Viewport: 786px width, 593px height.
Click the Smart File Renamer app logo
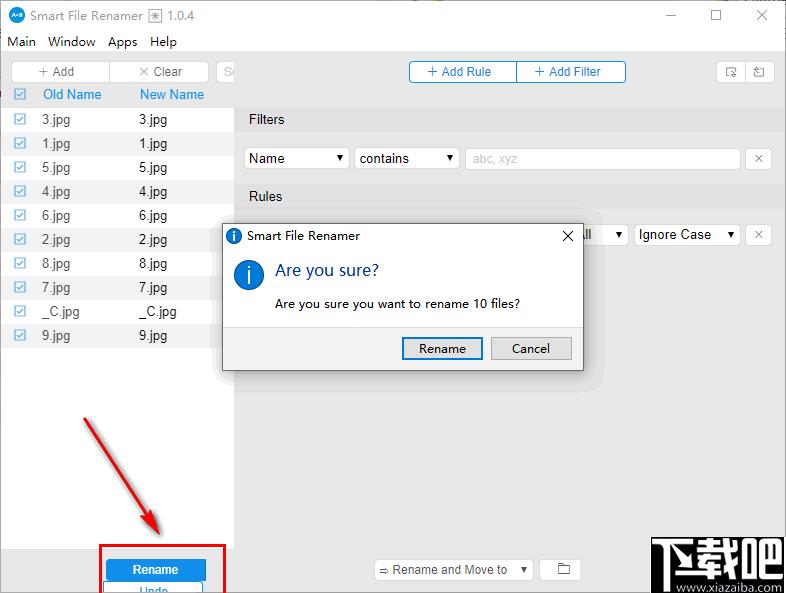[16, 15]
